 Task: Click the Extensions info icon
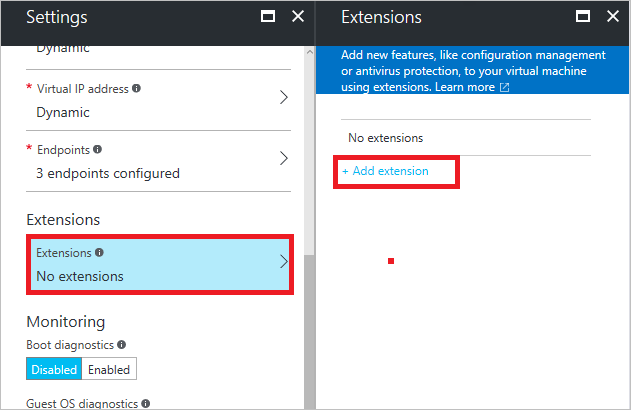99,253
